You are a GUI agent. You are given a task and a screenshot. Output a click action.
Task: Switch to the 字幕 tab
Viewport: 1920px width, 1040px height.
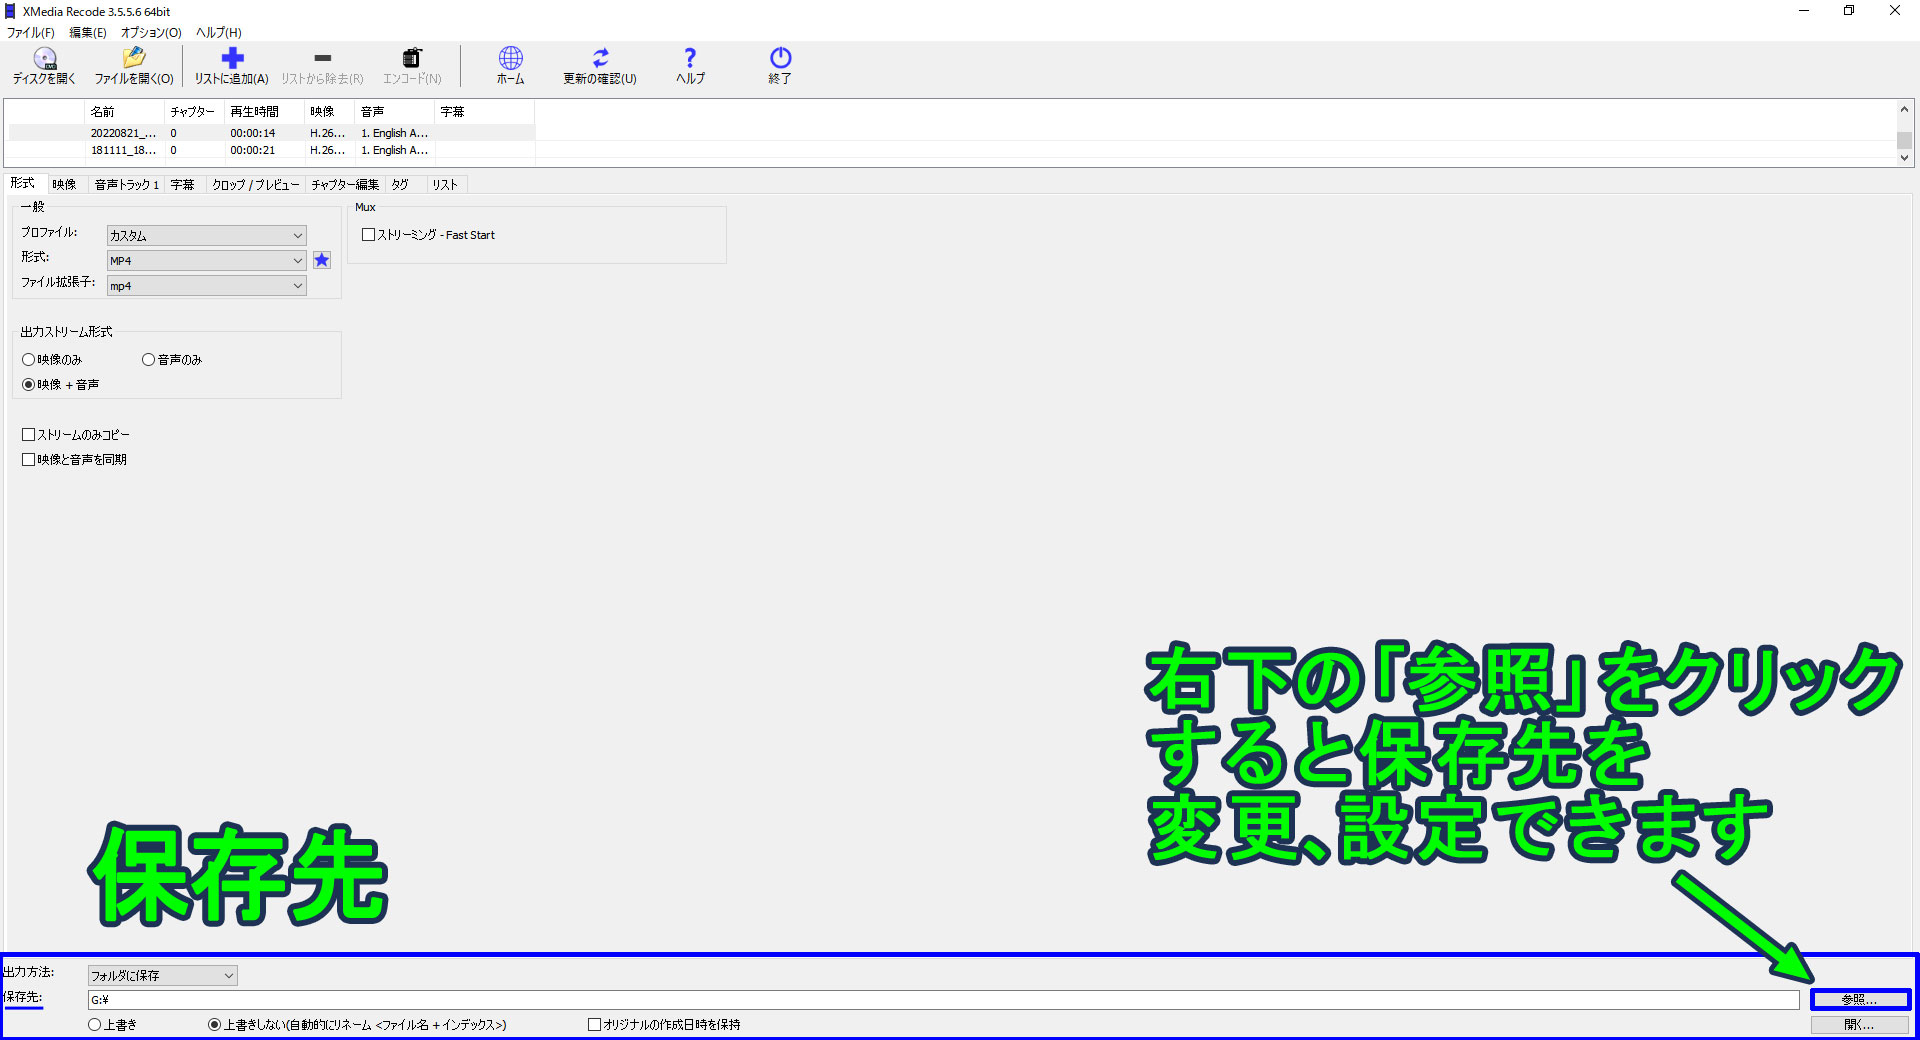coord(182,185)
